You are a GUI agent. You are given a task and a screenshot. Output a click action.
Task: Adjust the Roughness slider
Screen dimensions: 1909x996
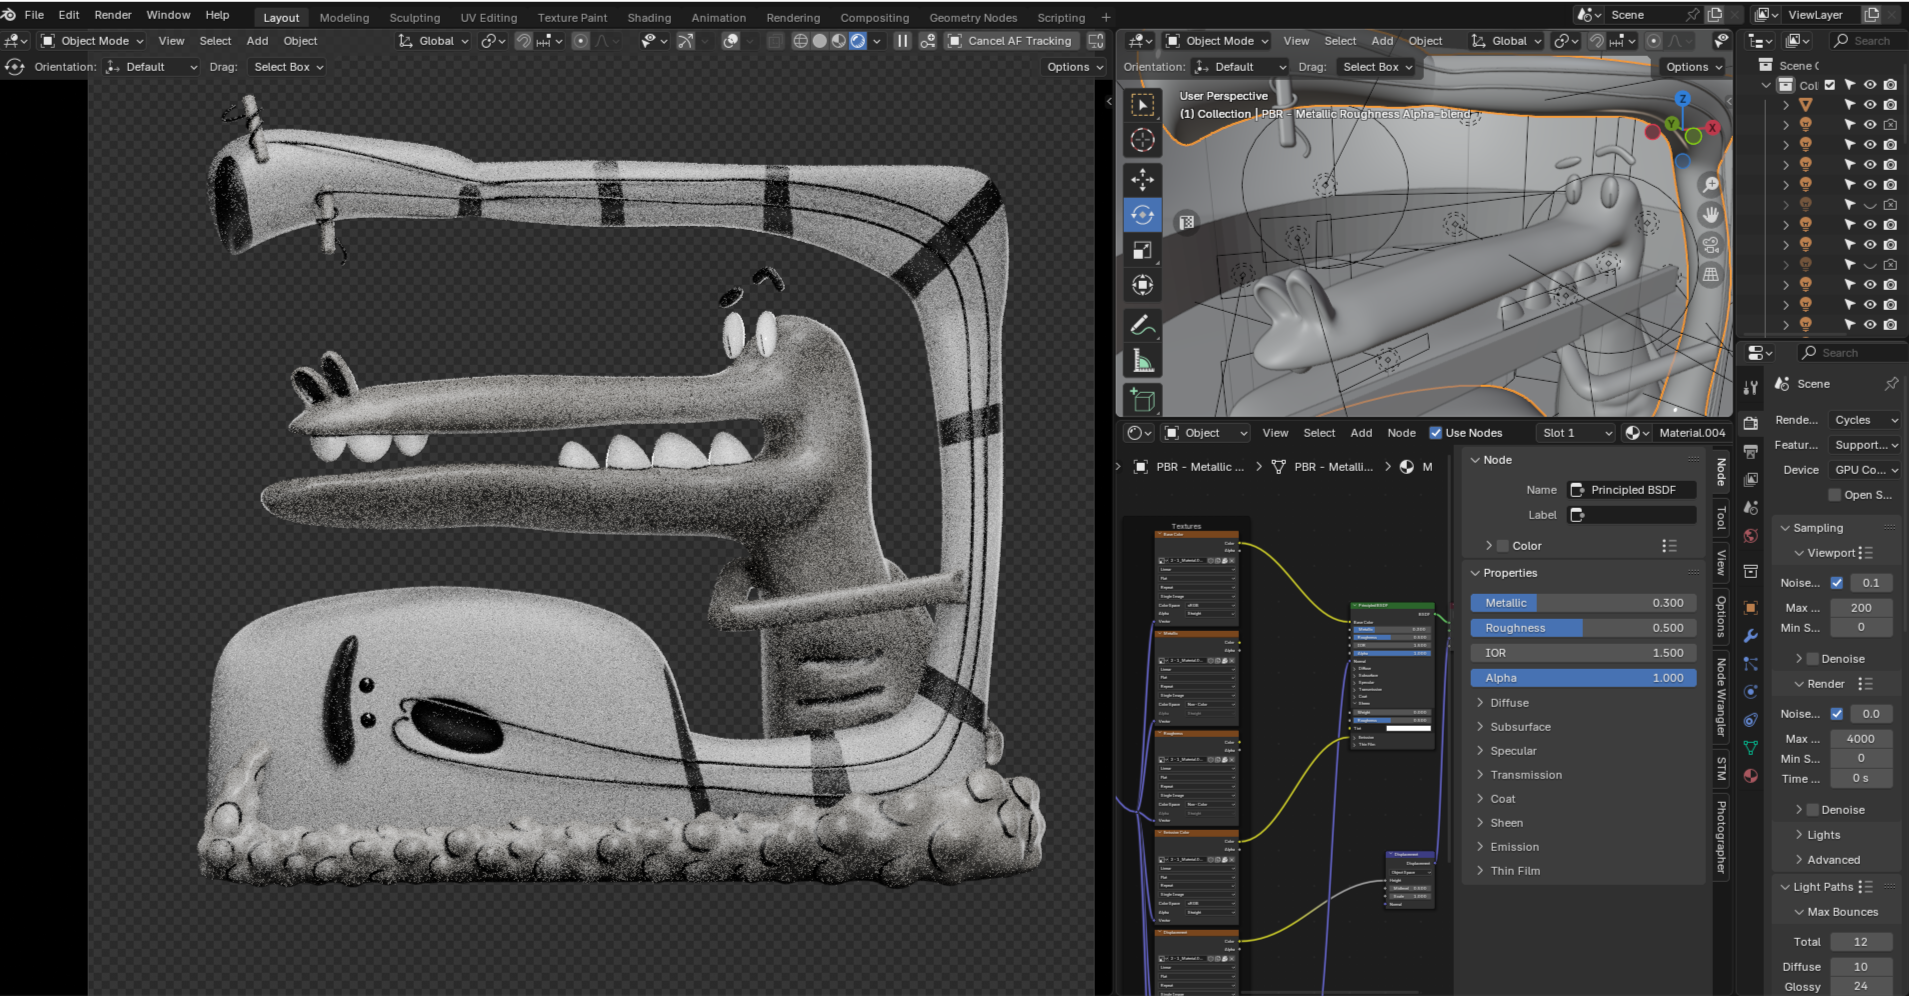[x=1583, y=628]
